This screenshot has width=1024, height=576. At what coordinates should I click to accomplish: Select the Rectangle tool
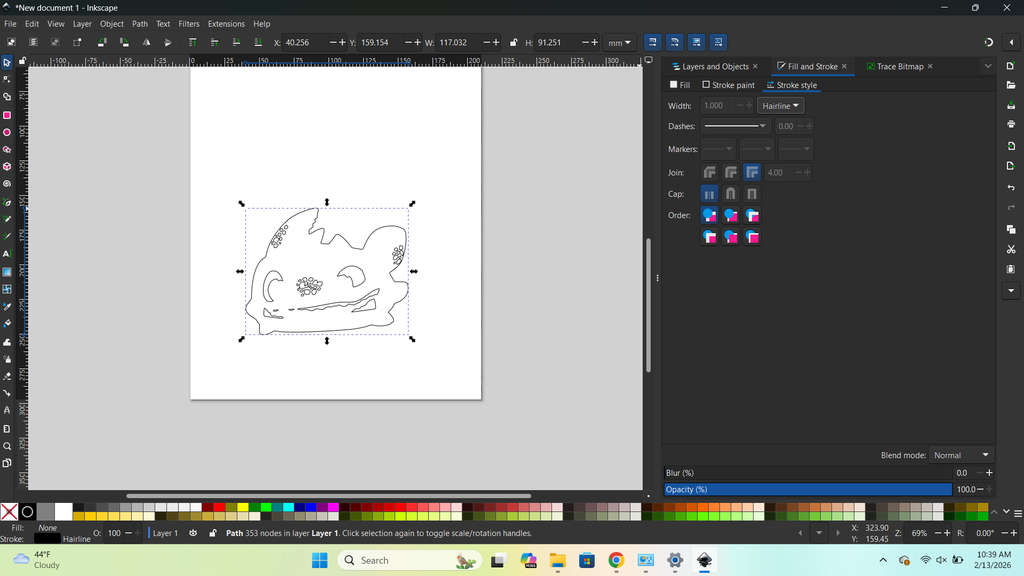coord(7,115)
